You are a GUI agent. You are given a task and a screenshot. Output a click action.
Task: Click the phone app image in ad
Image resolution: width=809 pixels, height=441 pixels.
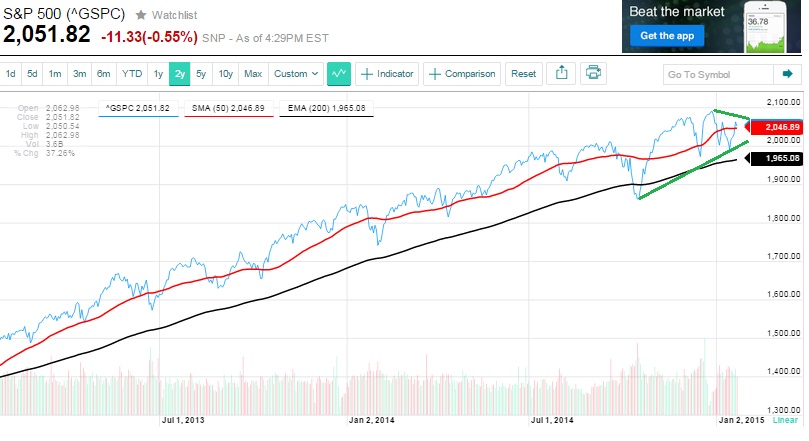coord(765,24)
